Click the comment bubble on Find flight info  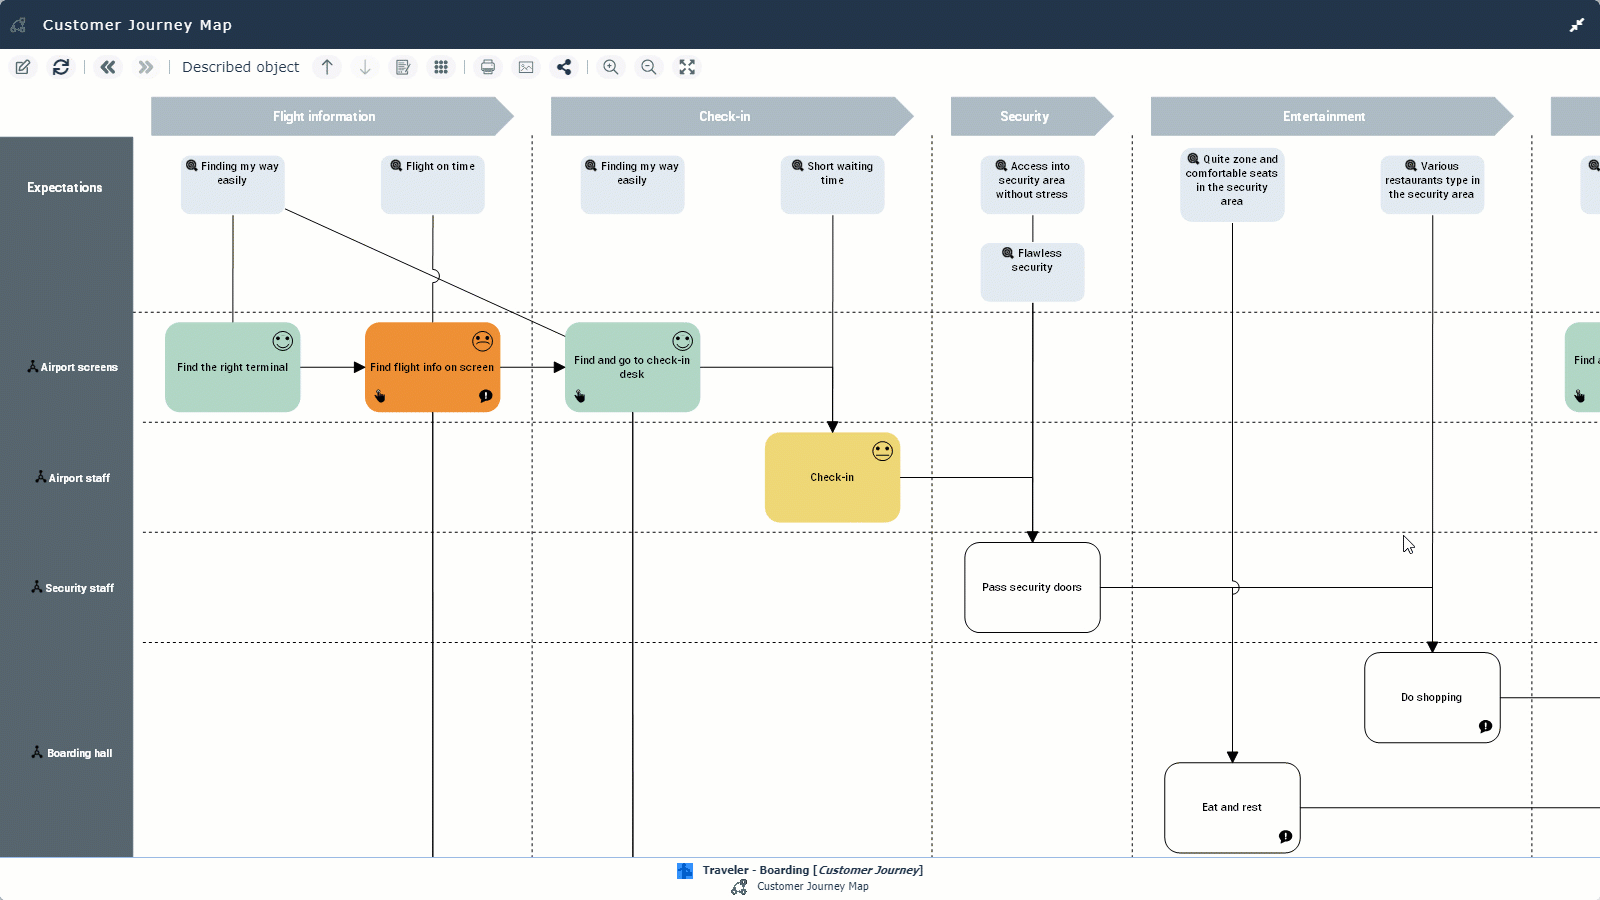(486, 396)
